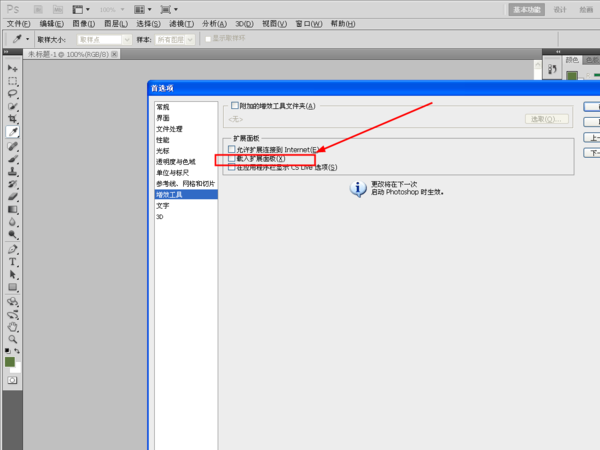Select the Crop tool

click(13, 119)
